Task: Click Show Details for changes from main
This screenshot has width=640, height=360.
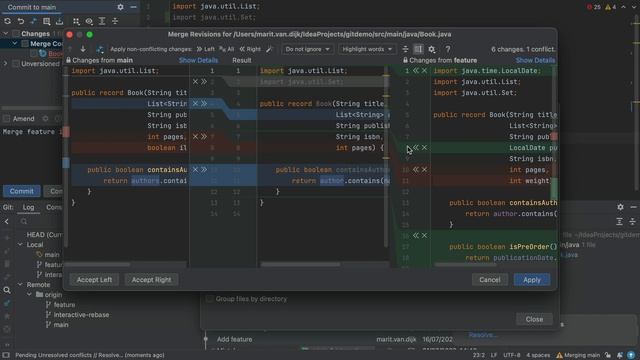Action: click(198, 60)
